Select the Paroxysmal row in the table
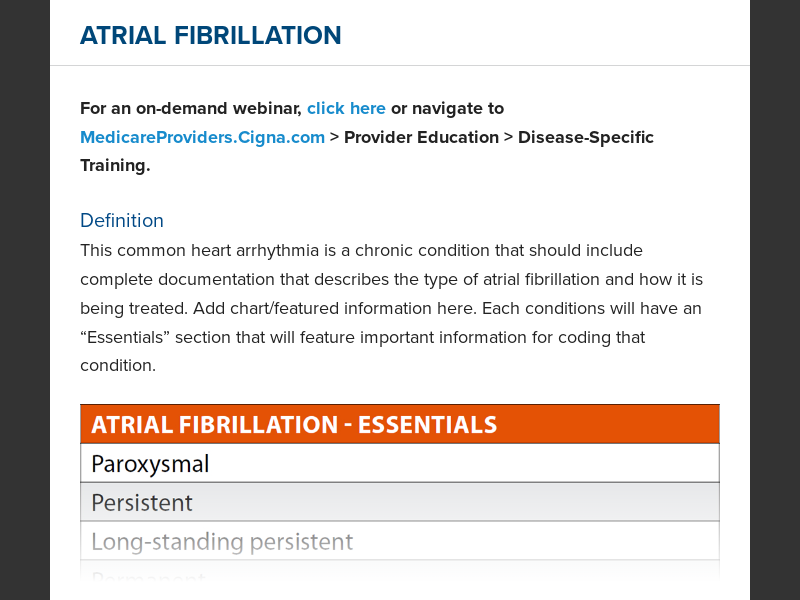The width and height of the screenshot is (800, 600). [x=399, y=463]
